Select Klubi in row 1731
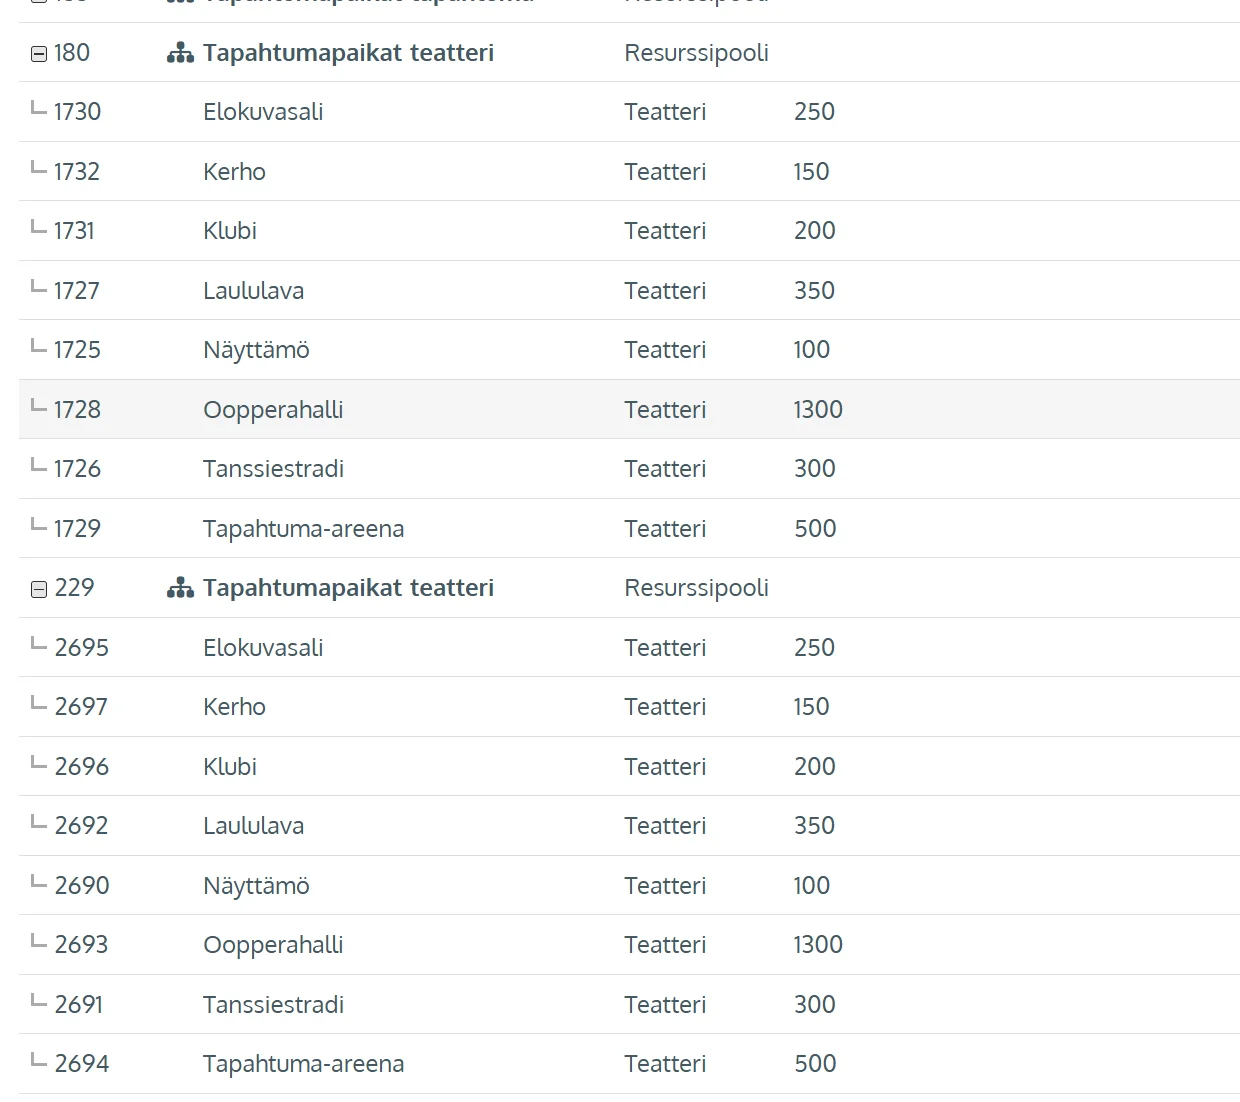 coord(230,231)
